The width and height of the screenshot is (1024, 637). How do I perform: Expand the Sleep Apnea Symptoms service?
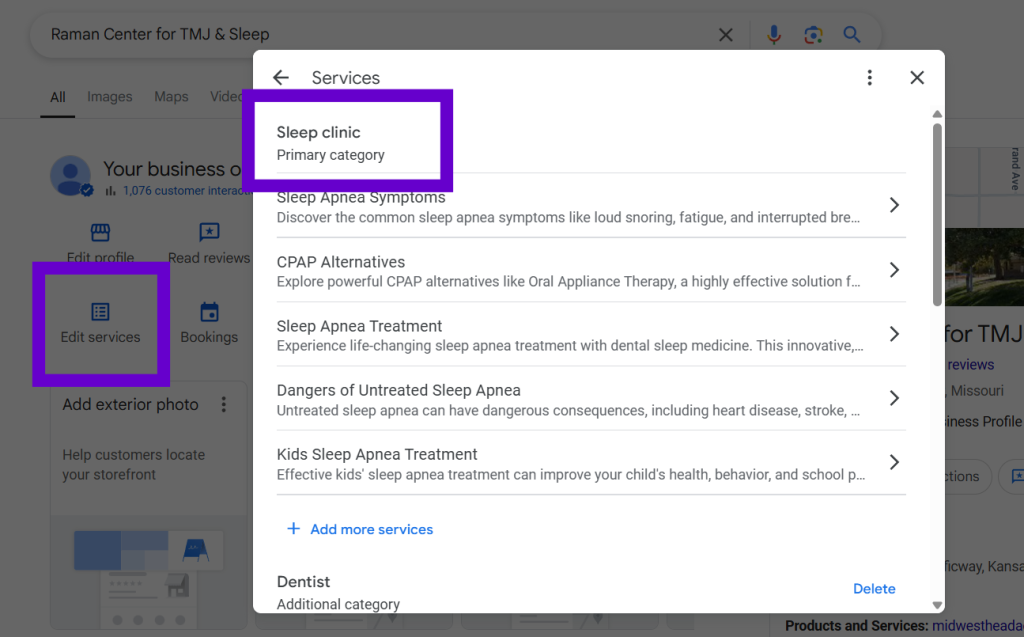click(x=895, y=206)
